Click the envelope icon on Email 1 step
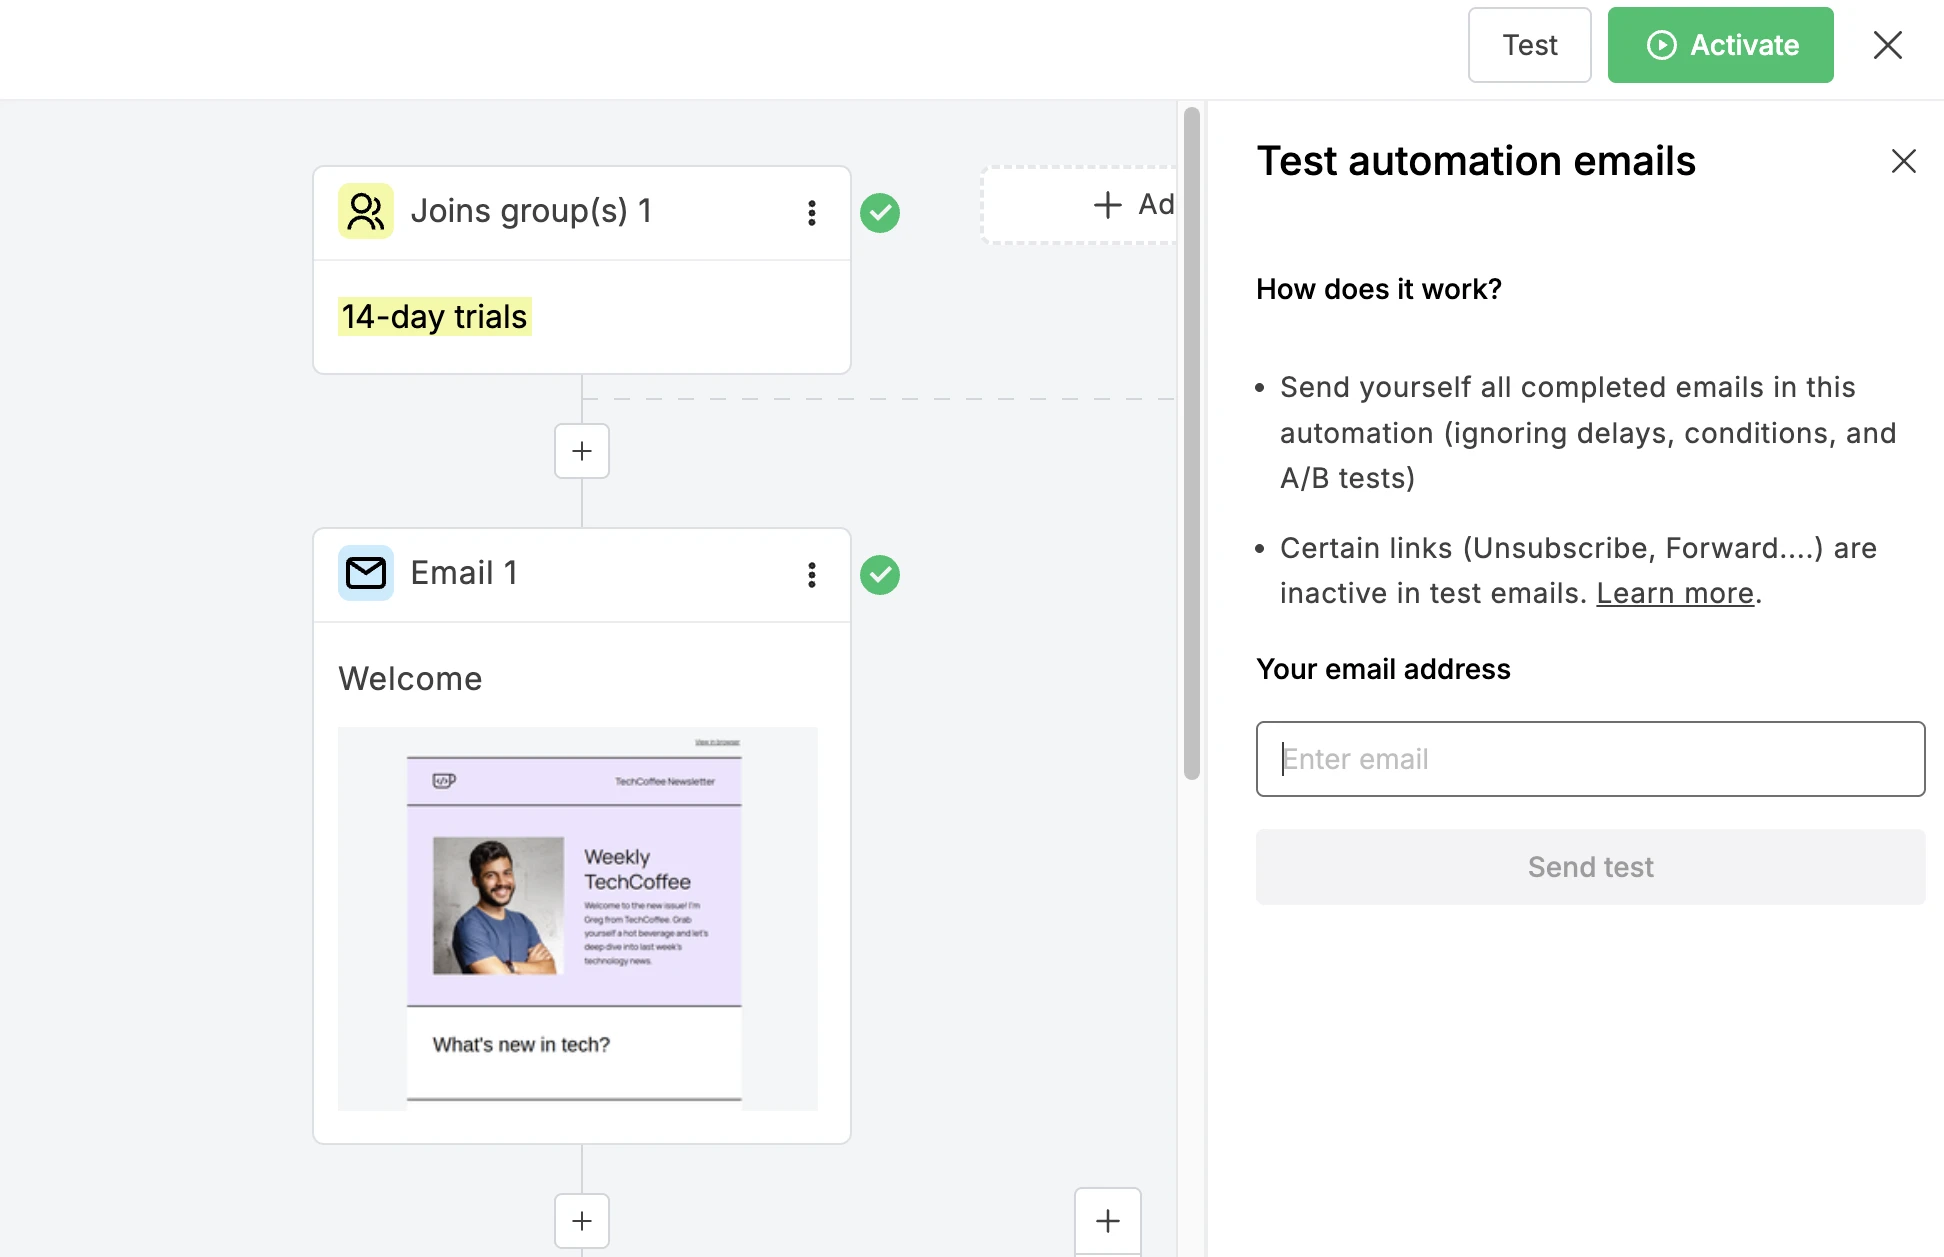 coord(365,573)
